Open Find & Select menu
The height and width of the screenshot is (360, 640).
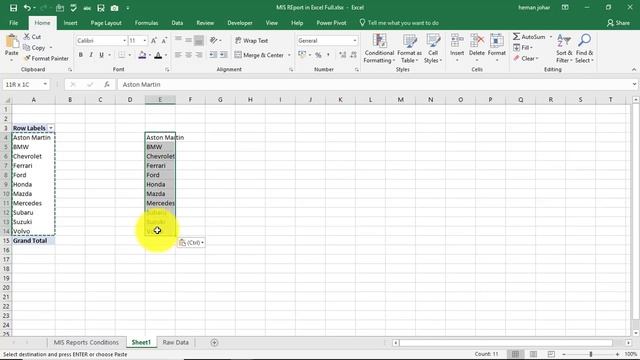click(x=584, y=49)
